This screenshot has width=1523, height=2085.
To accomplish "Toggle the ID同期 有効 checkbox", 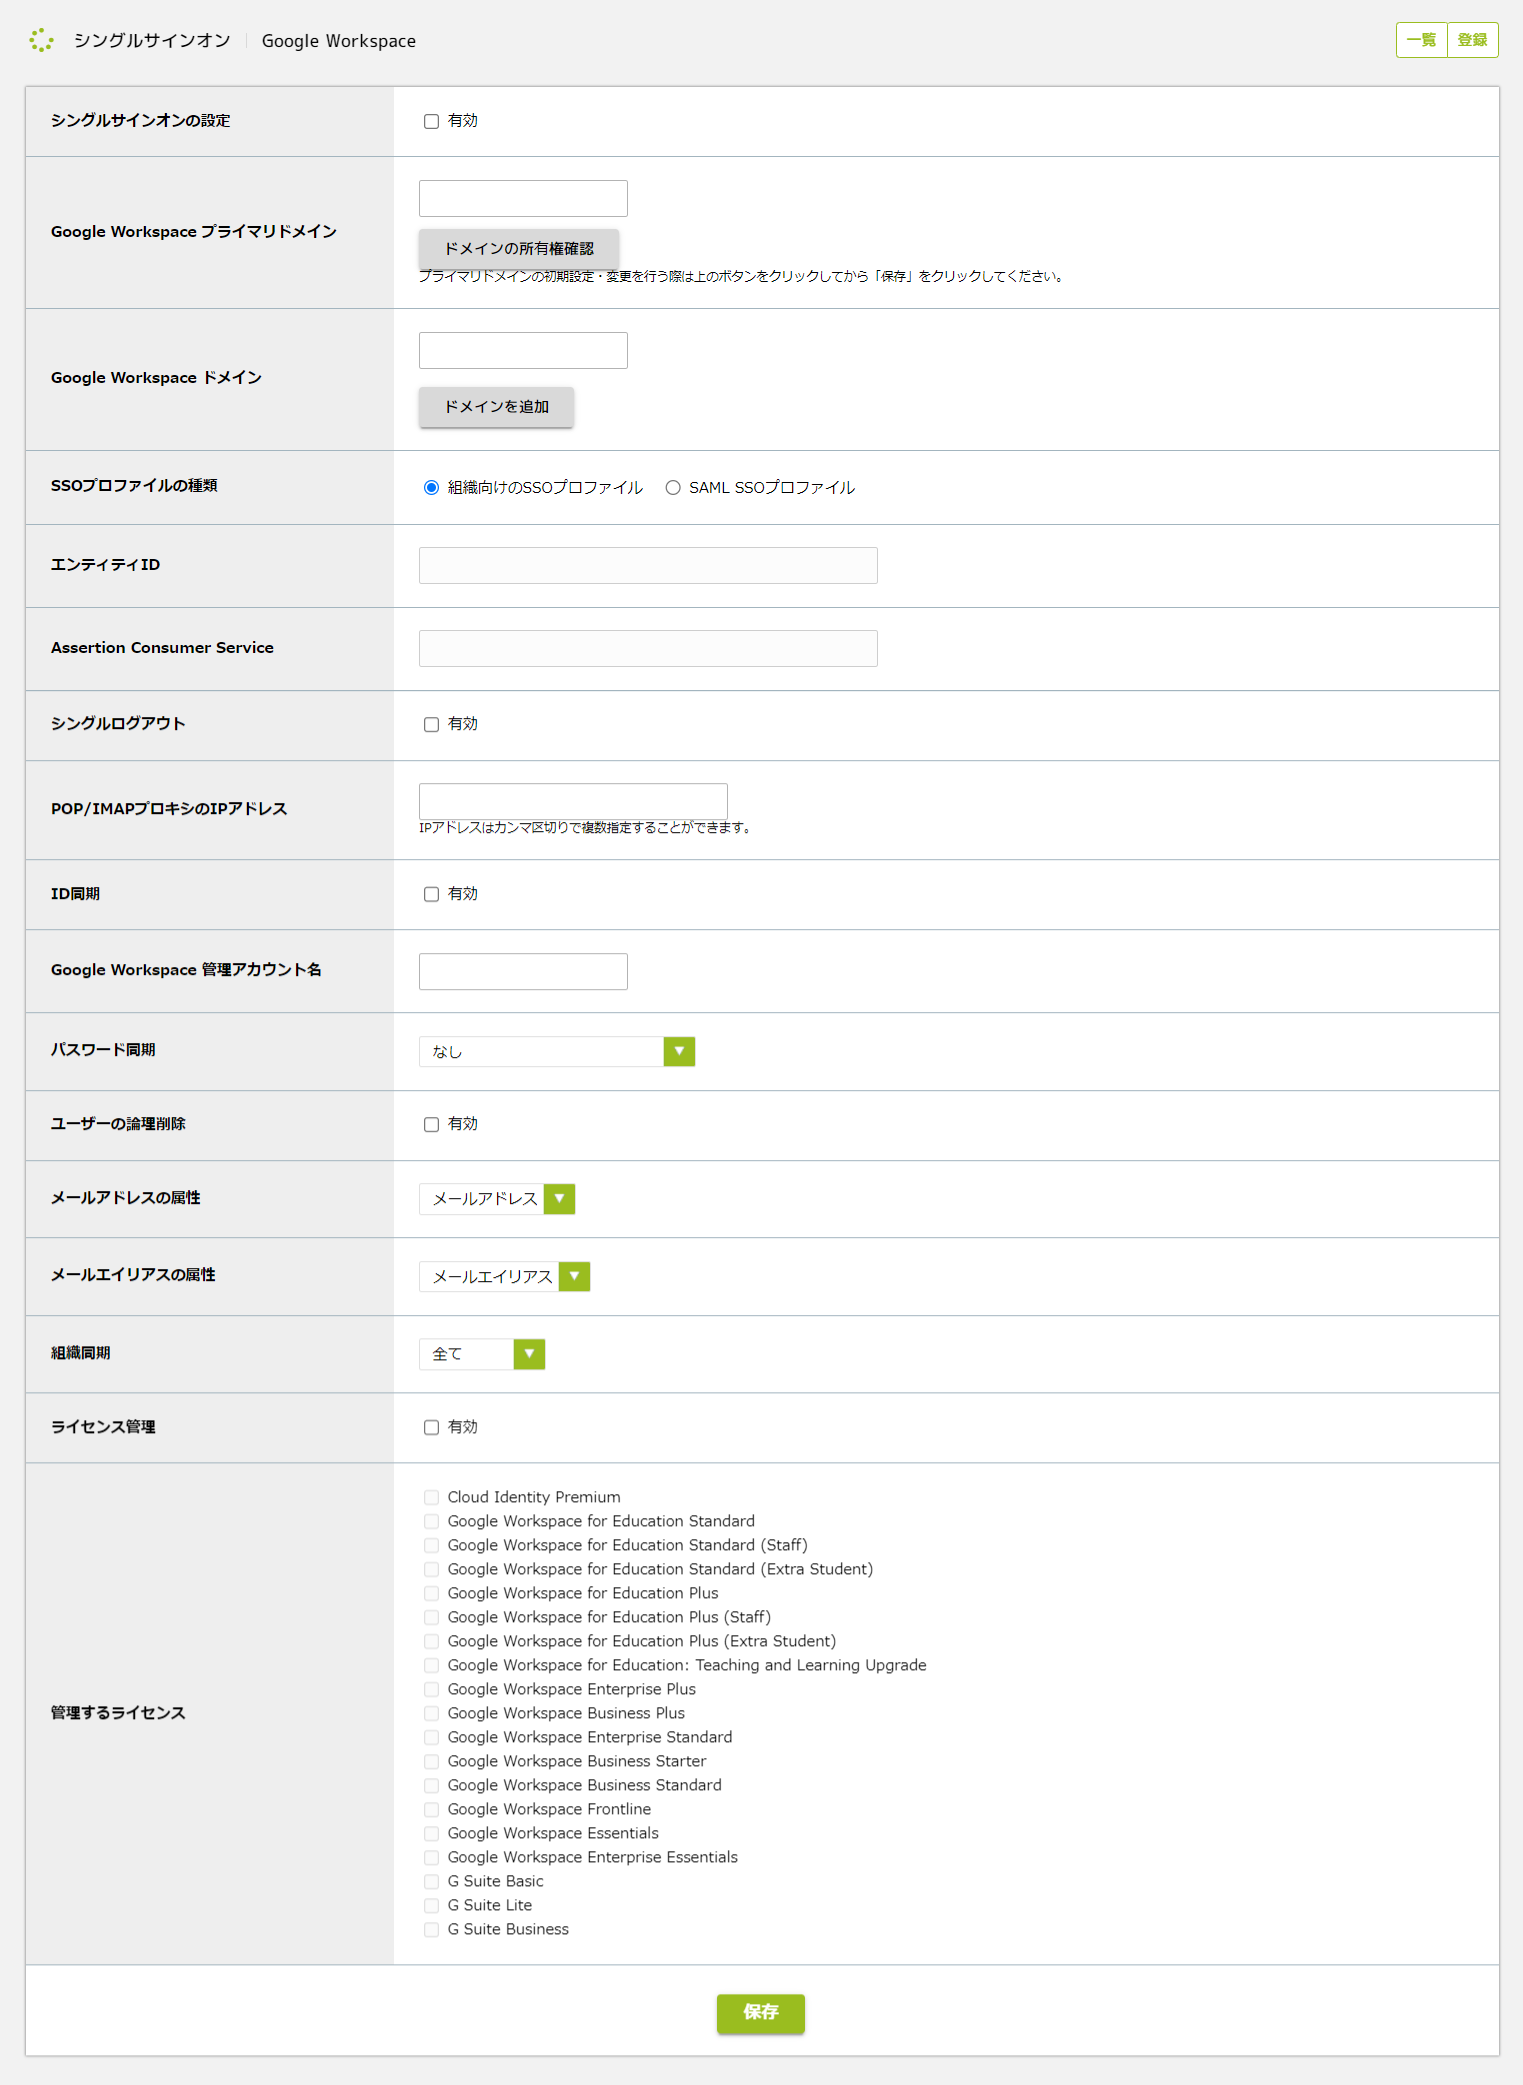I will [x=431, y=894].
